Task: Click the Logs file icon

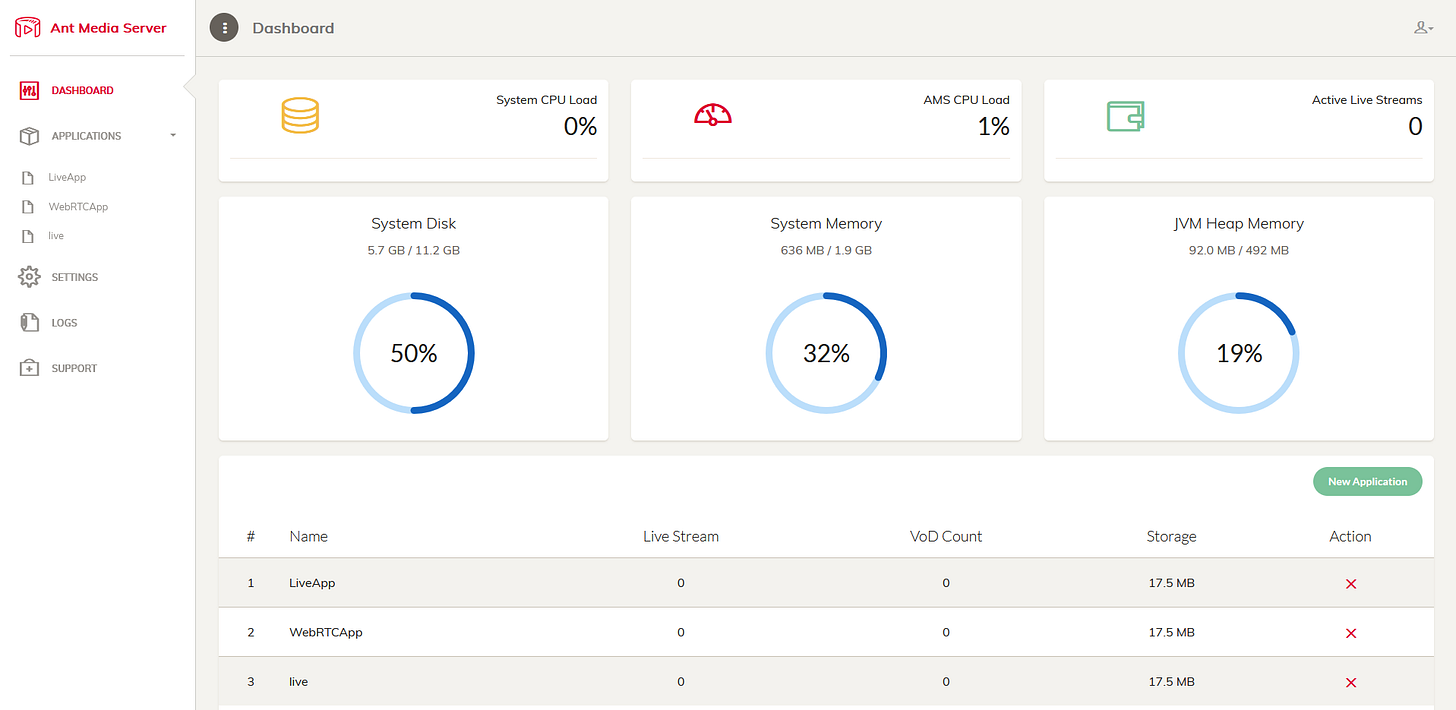Action: coord(29,323)
